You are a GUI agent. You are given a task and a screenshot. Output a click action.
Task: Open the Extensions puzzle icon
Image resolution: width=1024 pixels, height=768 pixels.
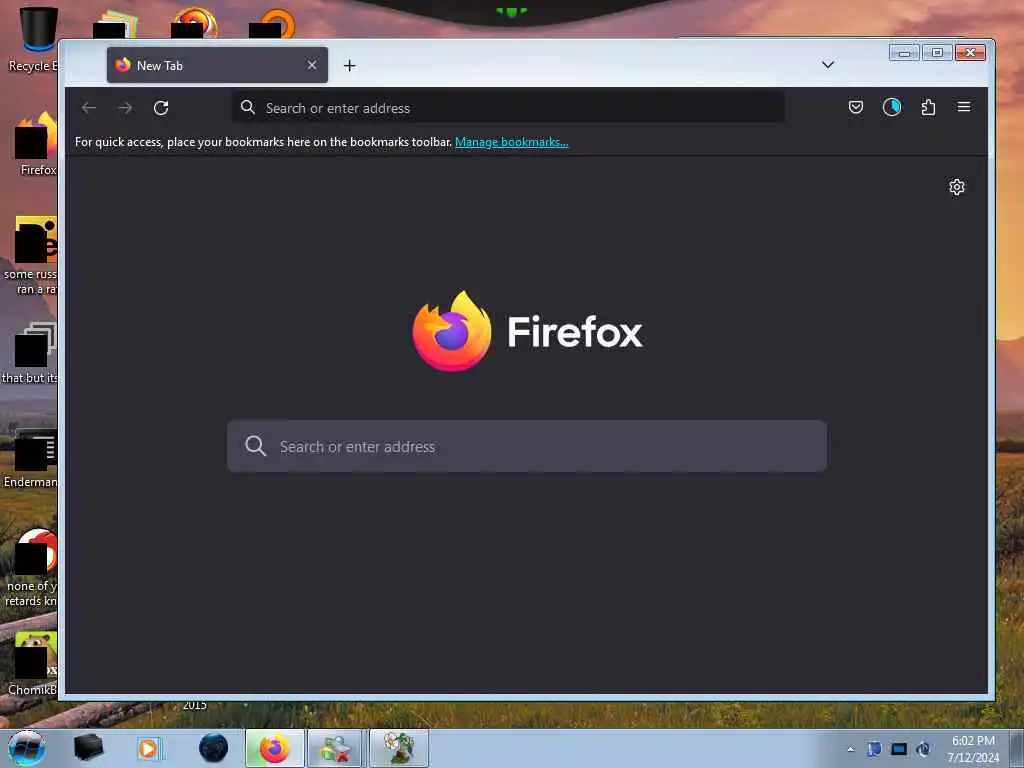click(928, 107)
